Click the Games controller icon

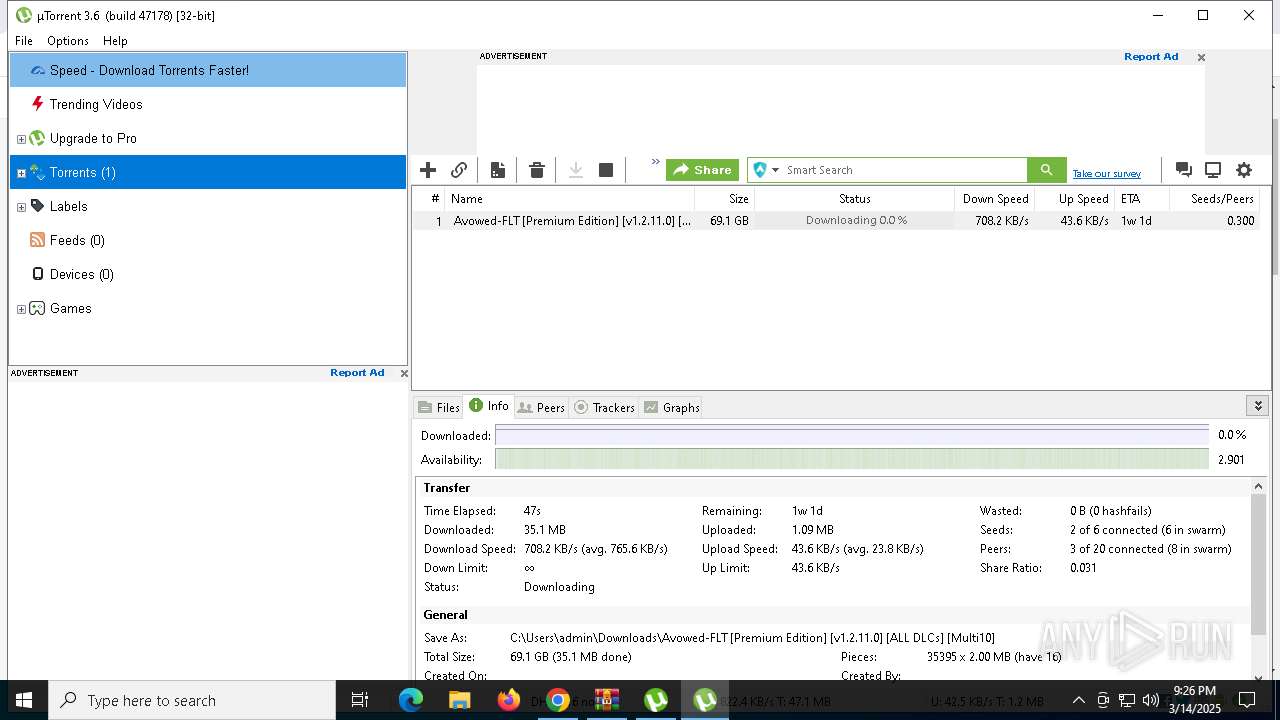pyautogui.click(x=37, y=308)
